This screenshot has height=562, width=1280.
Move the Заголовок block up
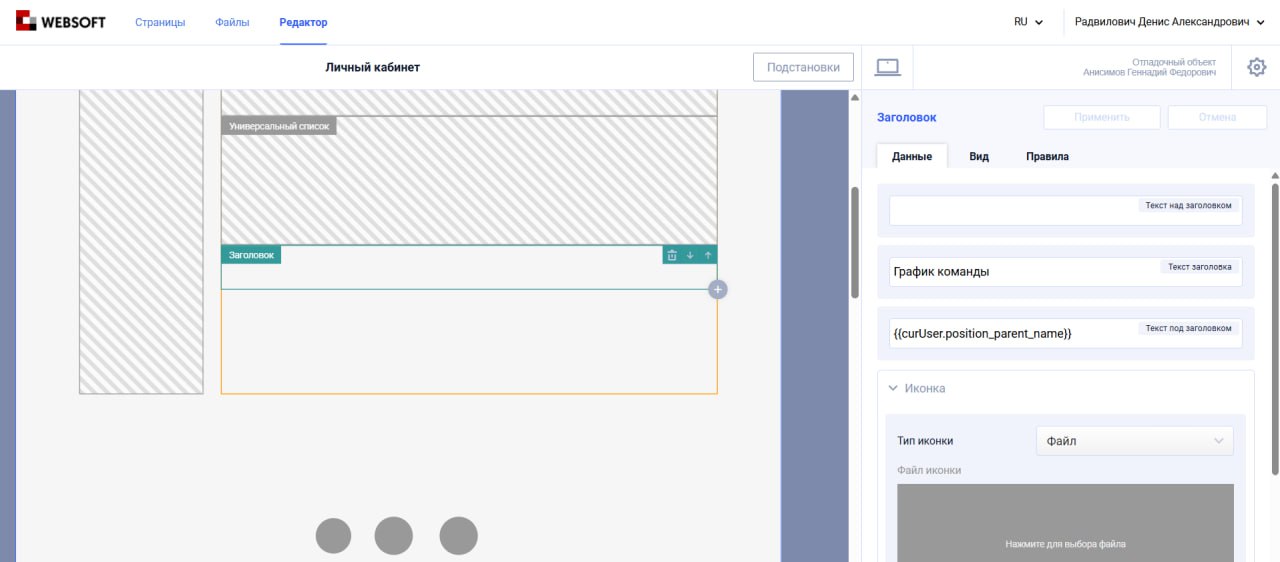(x=708, y=255)
